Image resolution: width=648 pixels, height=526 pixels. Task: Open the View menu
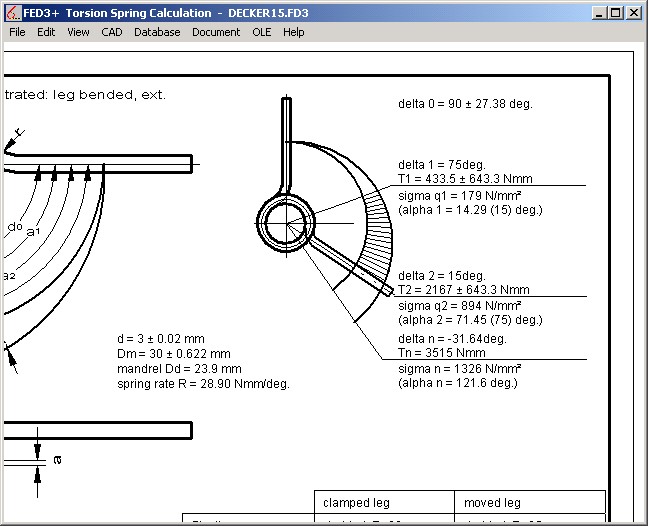click(x=78, y=32)
